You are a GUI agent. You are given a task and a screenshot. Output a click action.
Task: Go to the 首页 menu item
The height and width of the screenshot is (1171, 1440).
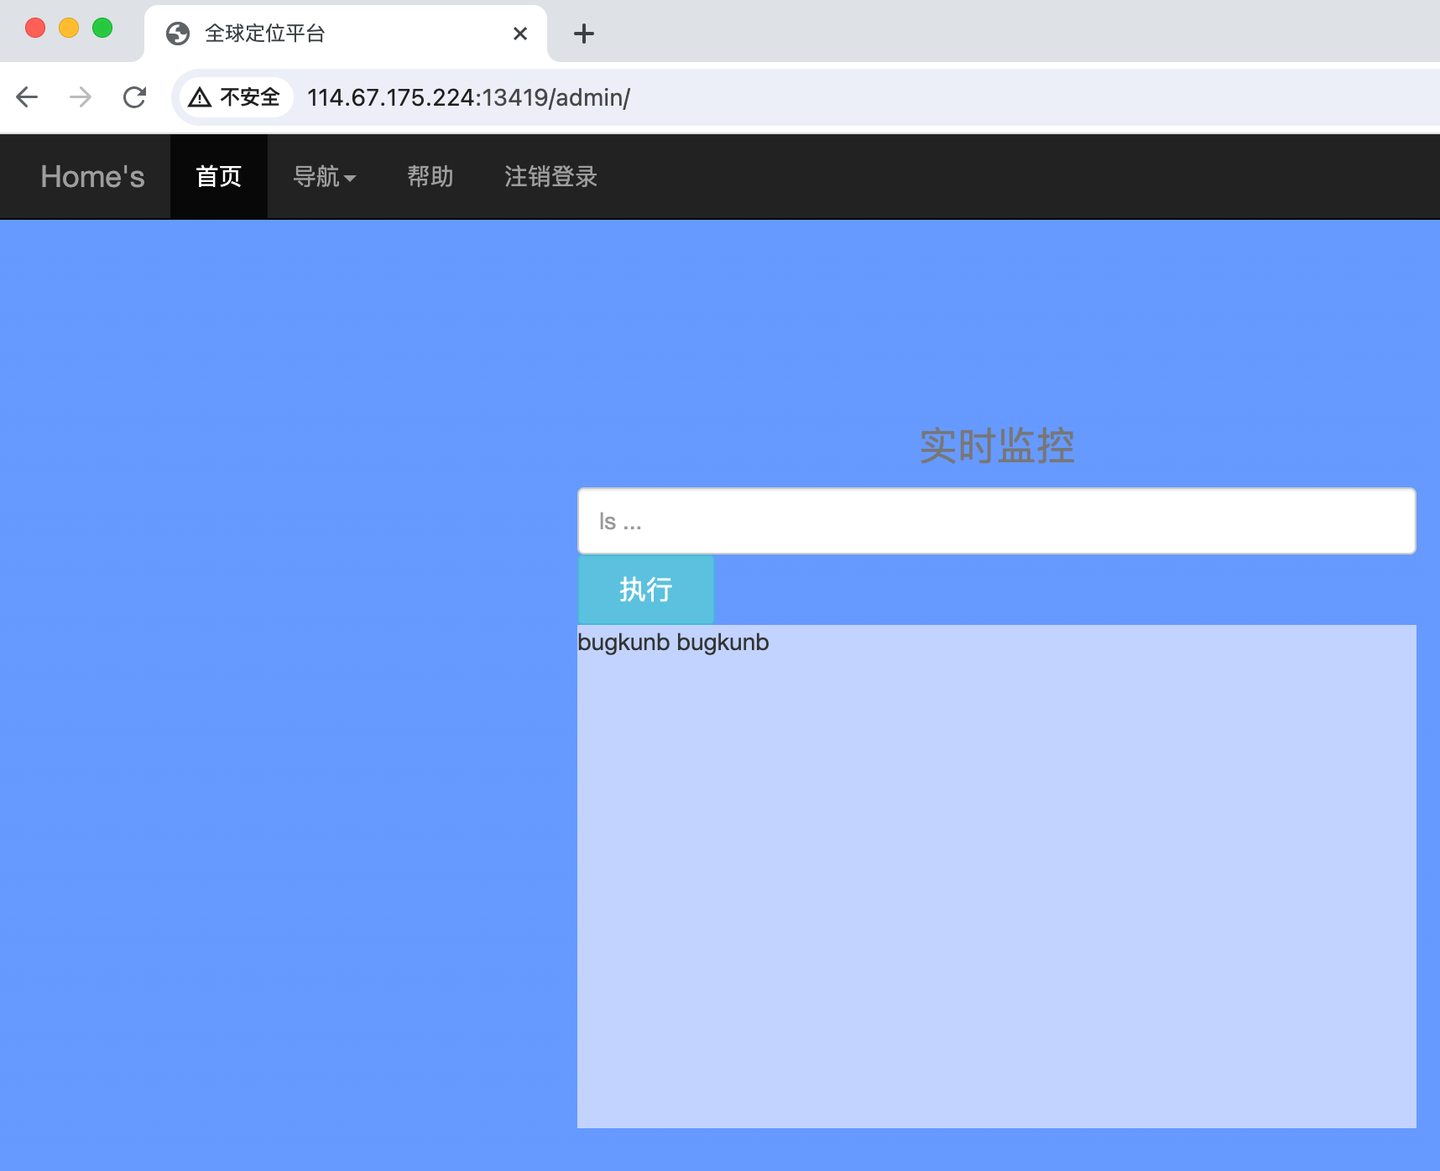click(219, 177)
